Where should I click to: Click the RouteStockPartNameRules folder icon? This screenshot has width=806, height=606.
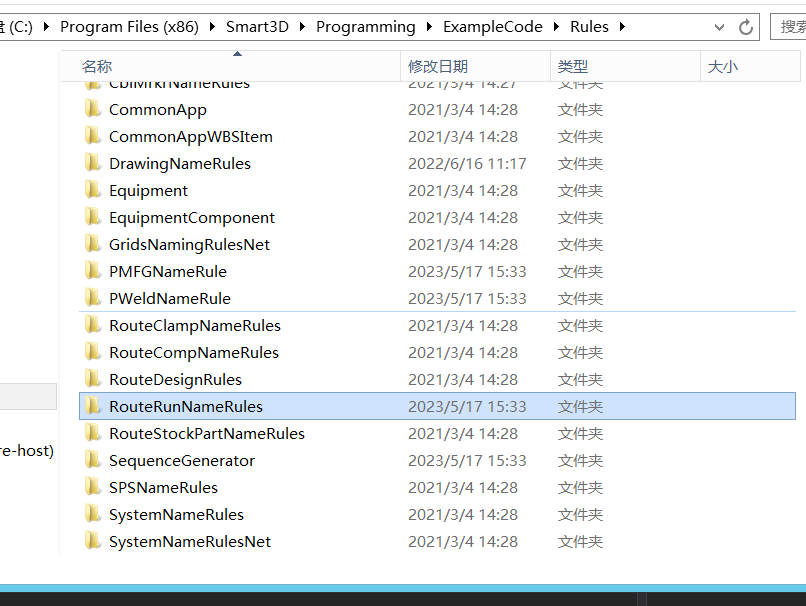click(x=93, y=433)
